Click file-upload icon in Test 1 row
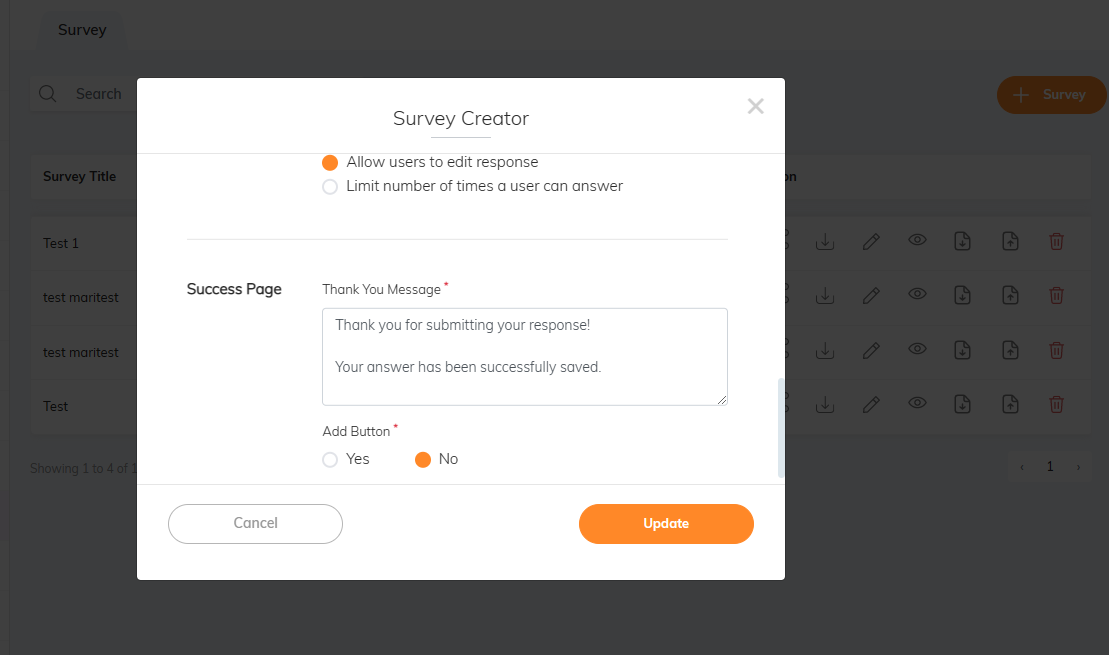 (x=1011, y=241)
